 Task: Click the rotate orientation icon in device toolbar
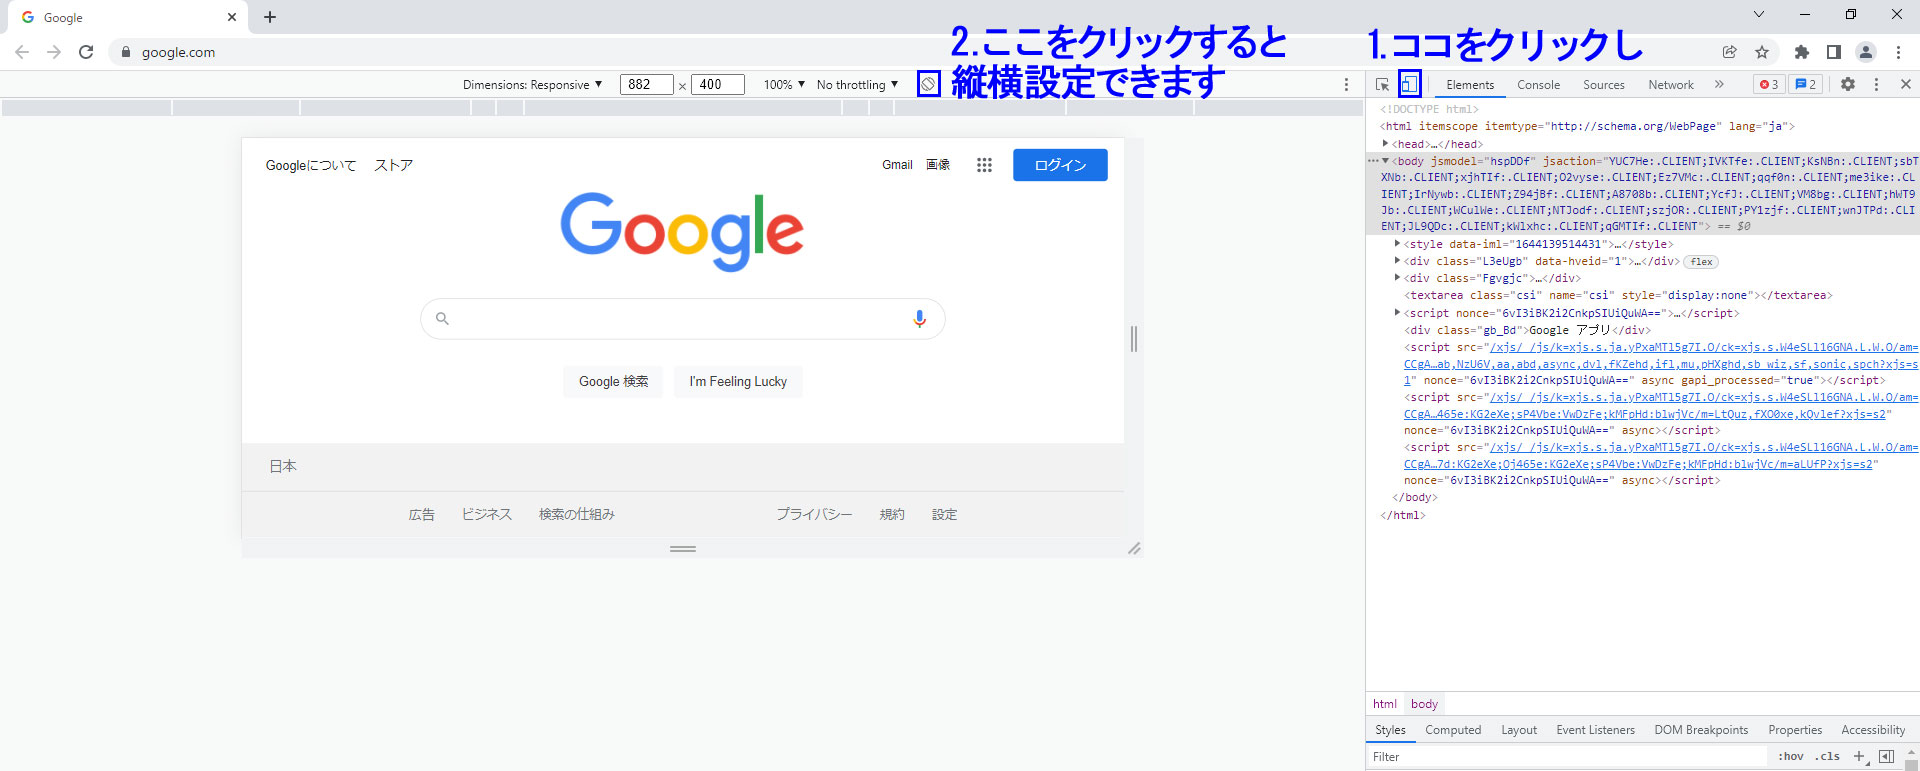coord(929,84)
